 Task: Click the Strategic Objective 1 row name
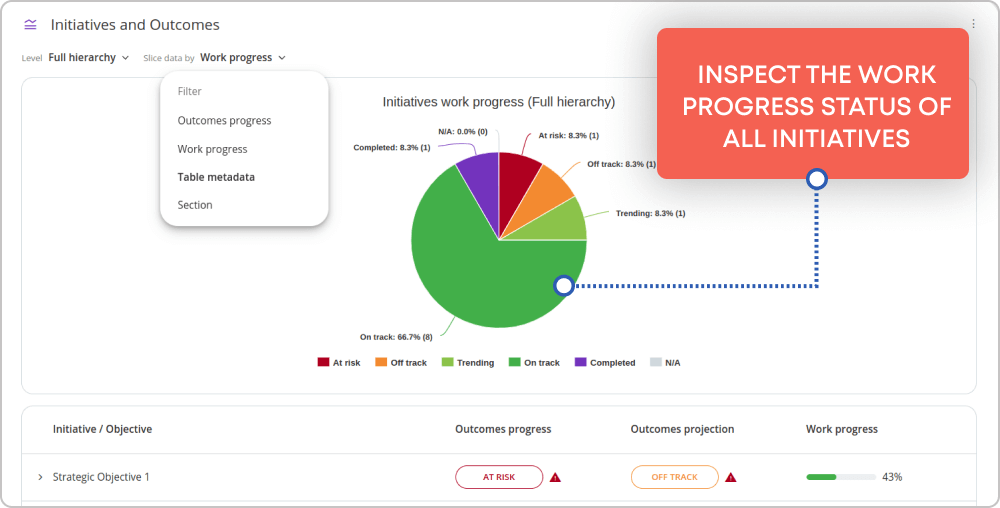click(101, 477)
